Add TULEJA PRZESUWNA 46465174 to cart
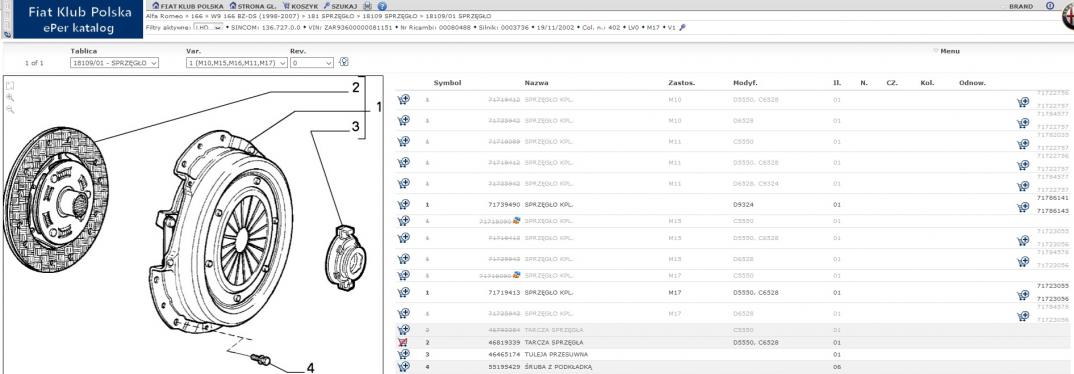Screen dimensions: 1074x374 click(x=403, y=354)
